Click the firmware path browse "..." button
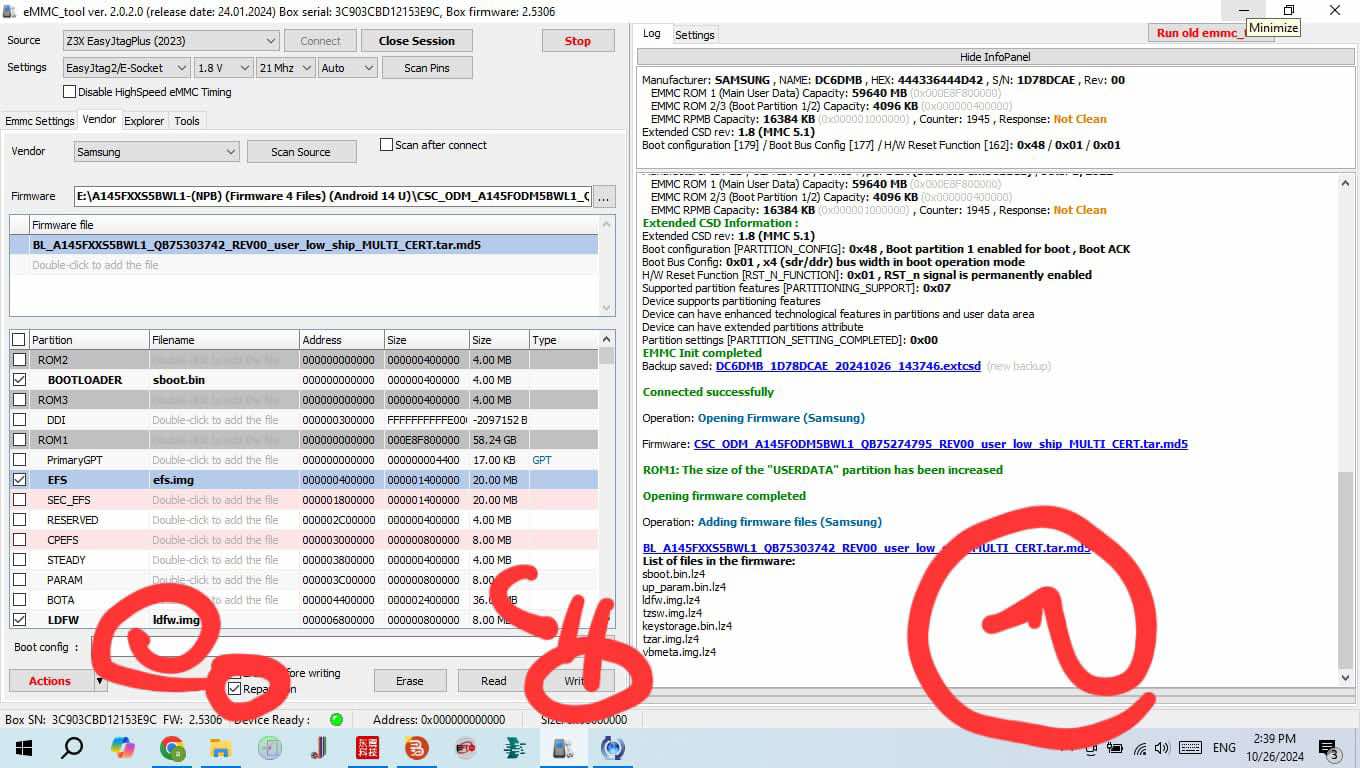 (x=604, y=197)
